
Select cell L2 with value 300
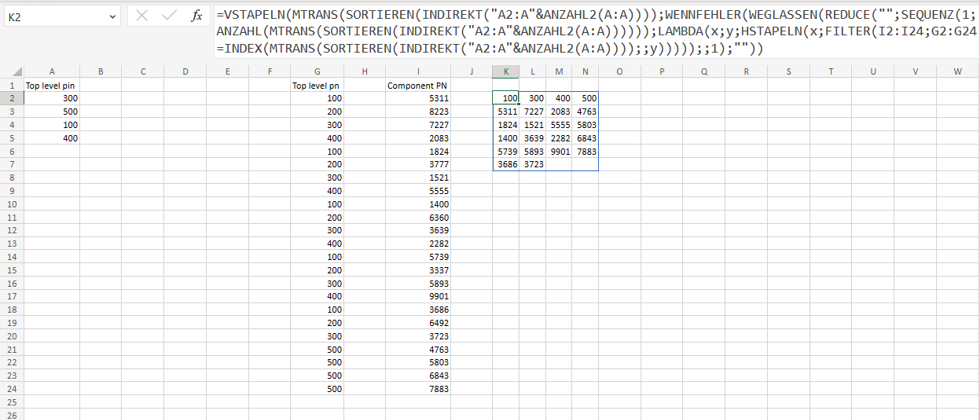point(533,98)
